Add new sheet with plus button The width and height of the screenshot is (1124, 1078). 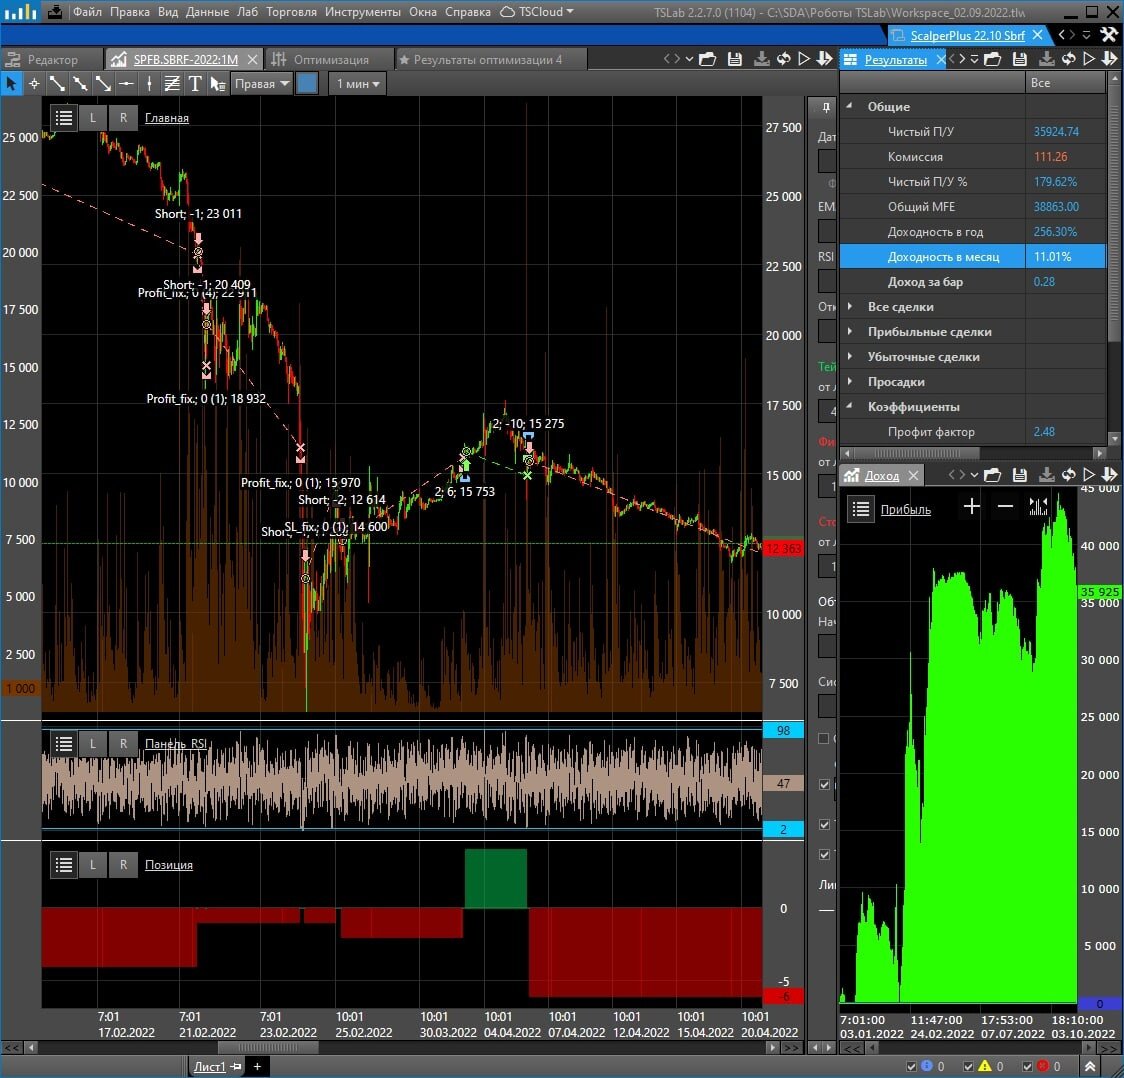tap(257, 1067)
